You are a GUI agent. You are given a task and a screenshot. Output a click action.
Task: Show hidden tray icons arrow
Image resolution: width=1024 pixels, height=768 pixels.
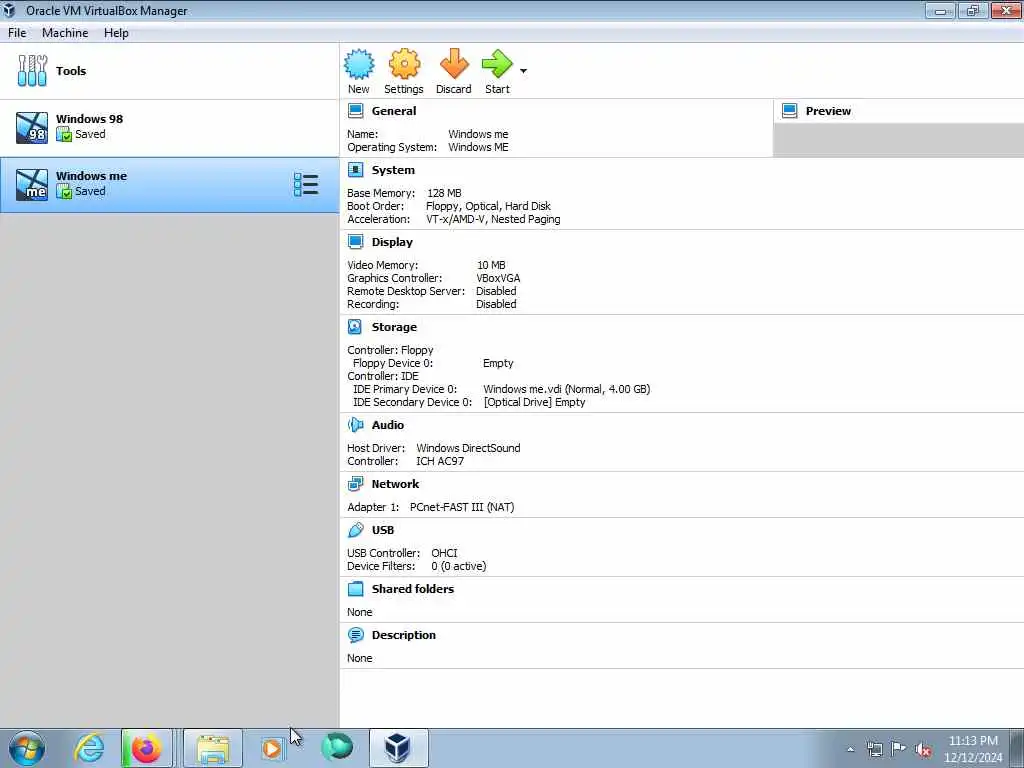(x=850, y=750)
